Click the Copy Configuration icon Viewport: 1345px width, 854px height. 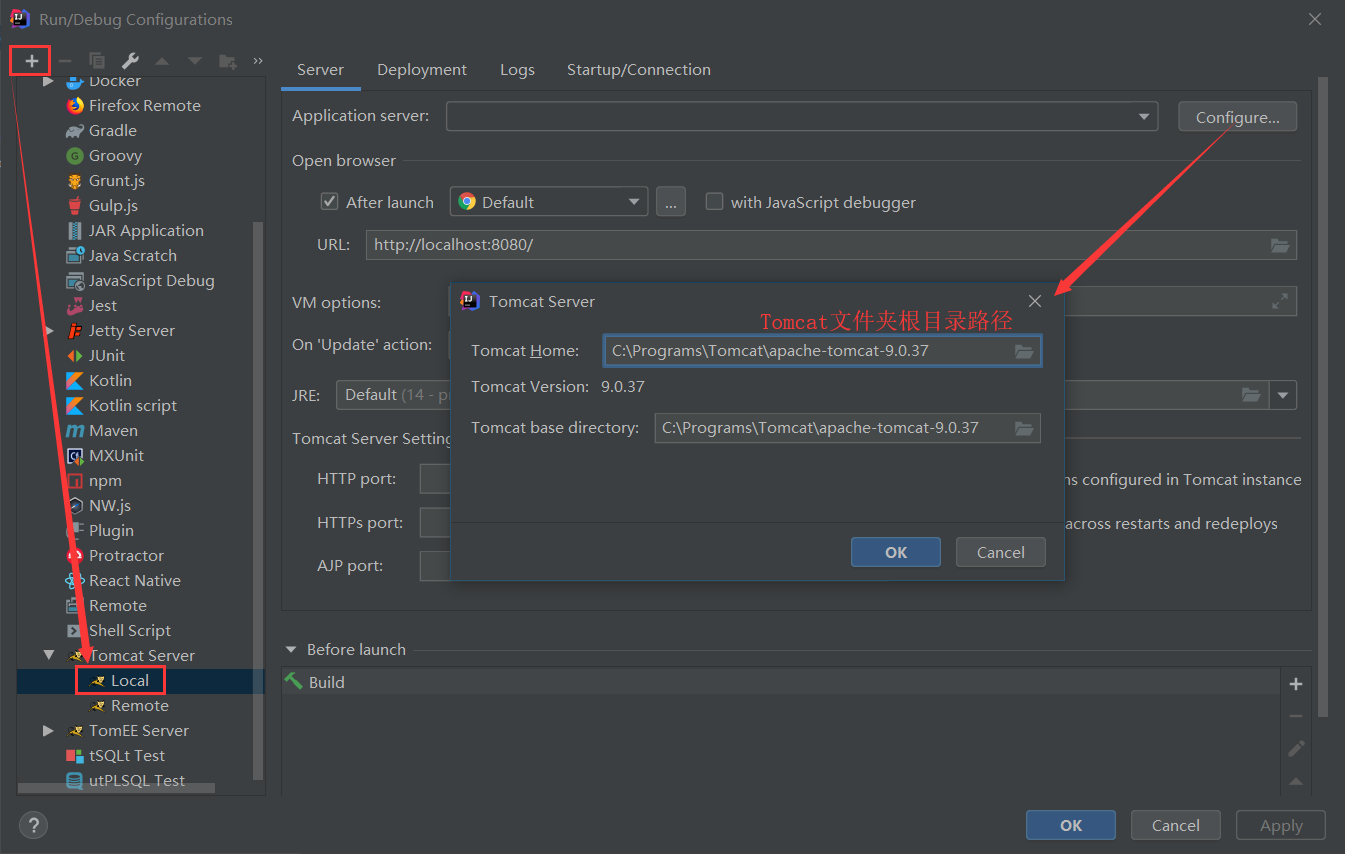coord(97,61)
